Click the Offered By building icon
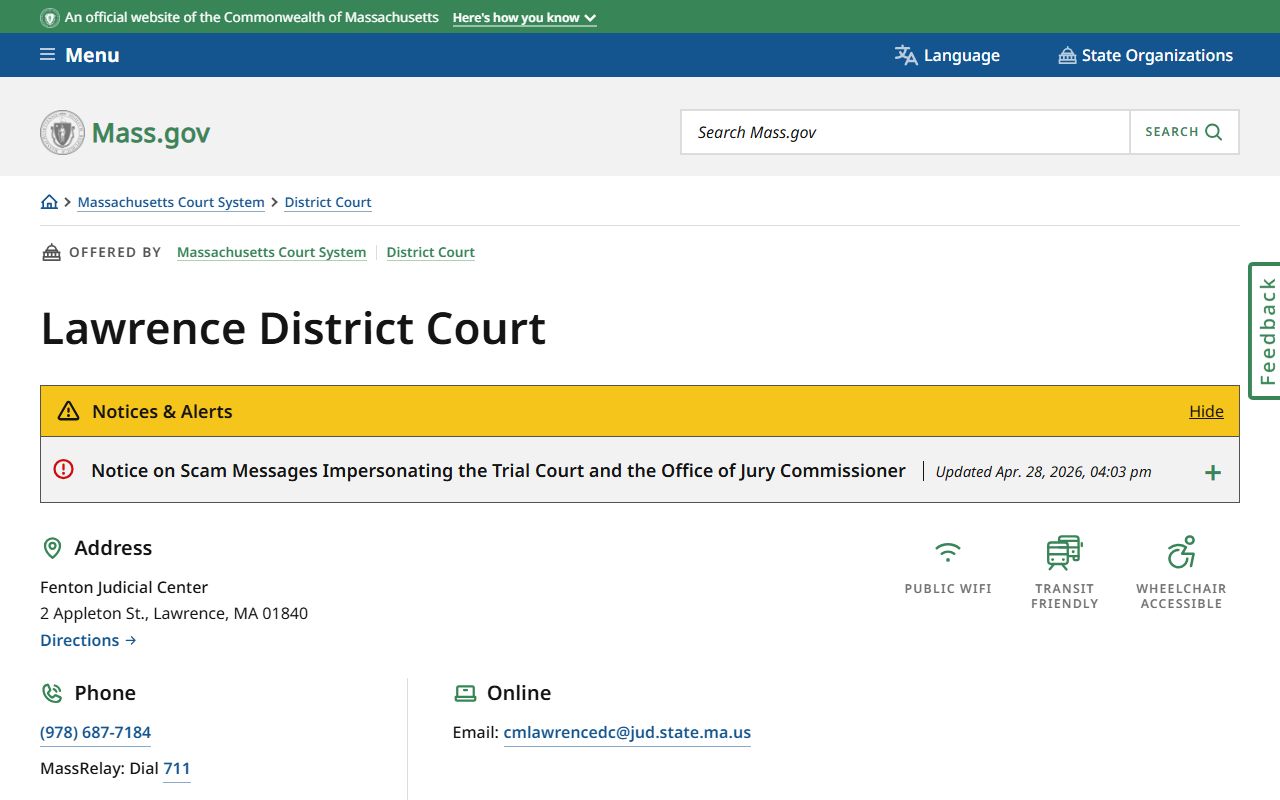The image size is (1280, 800). coord(51,252)
